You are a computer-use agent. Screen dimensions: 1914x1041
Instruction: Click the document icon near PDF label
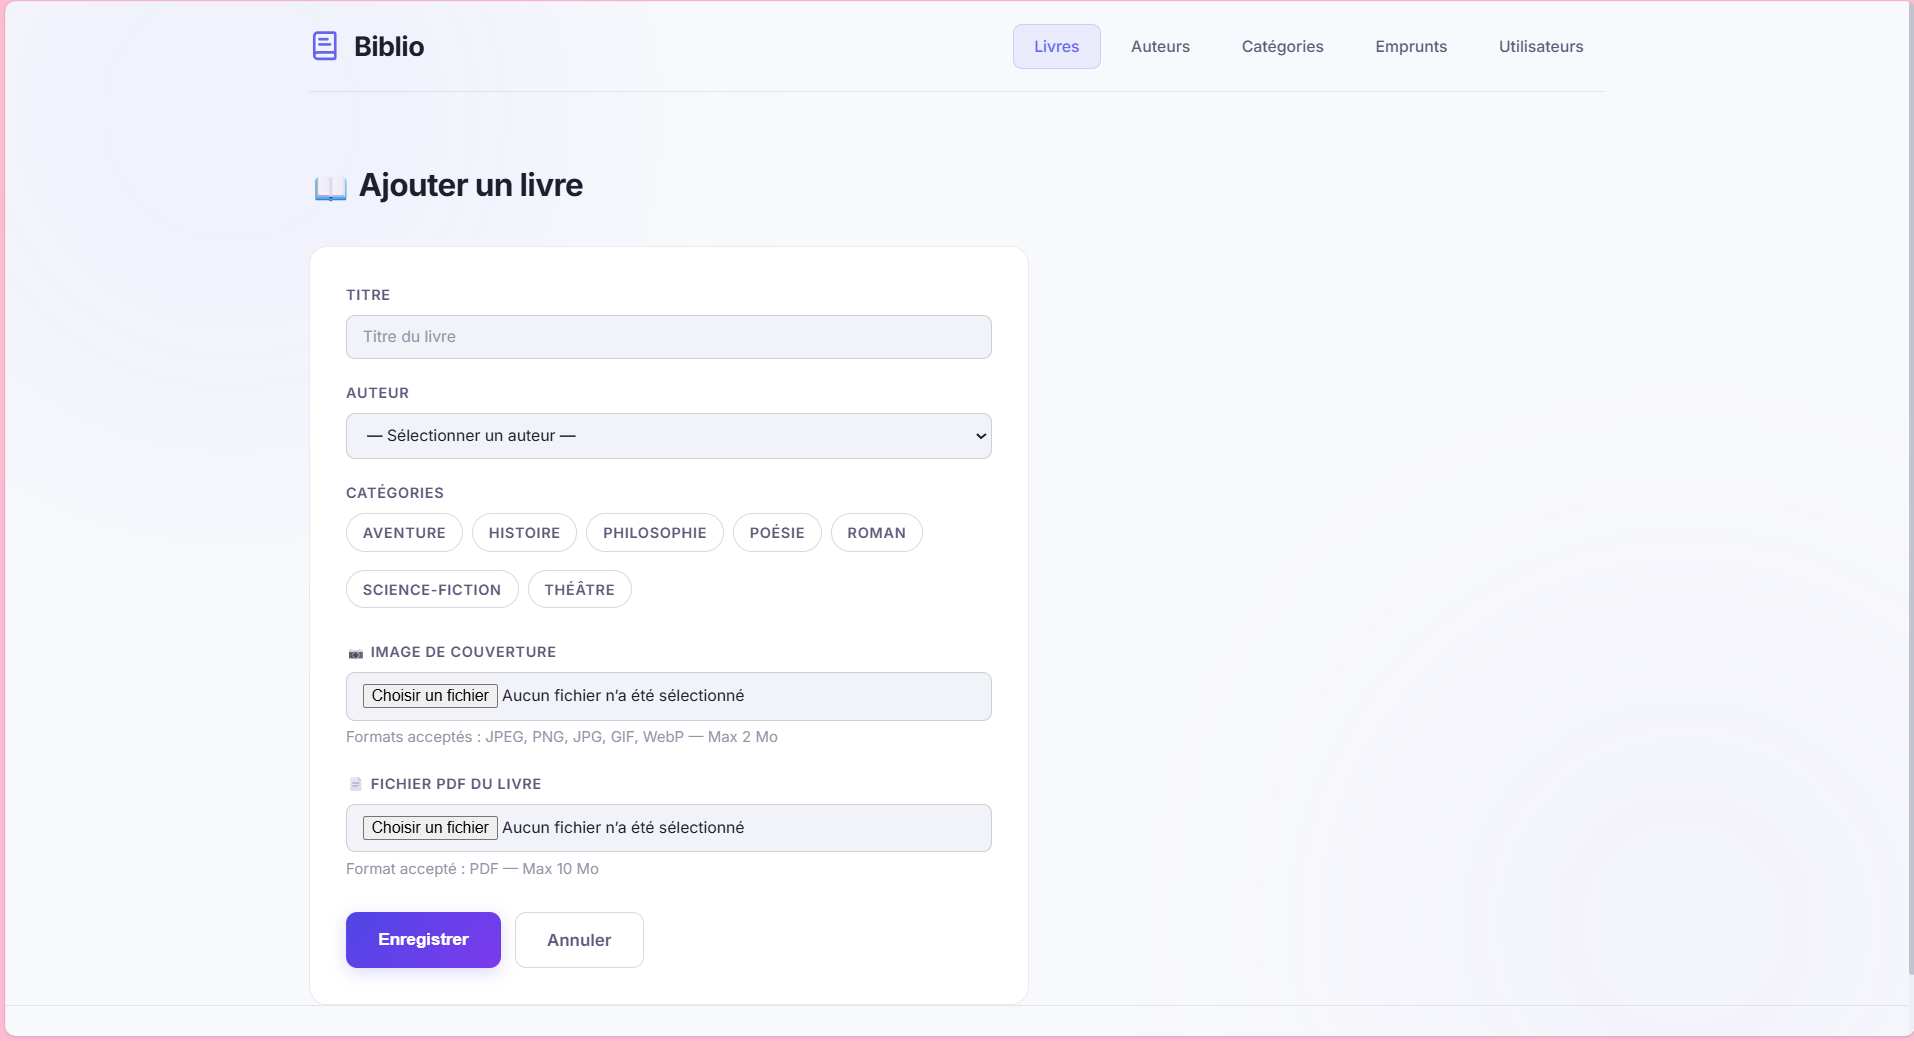[355, 785]
